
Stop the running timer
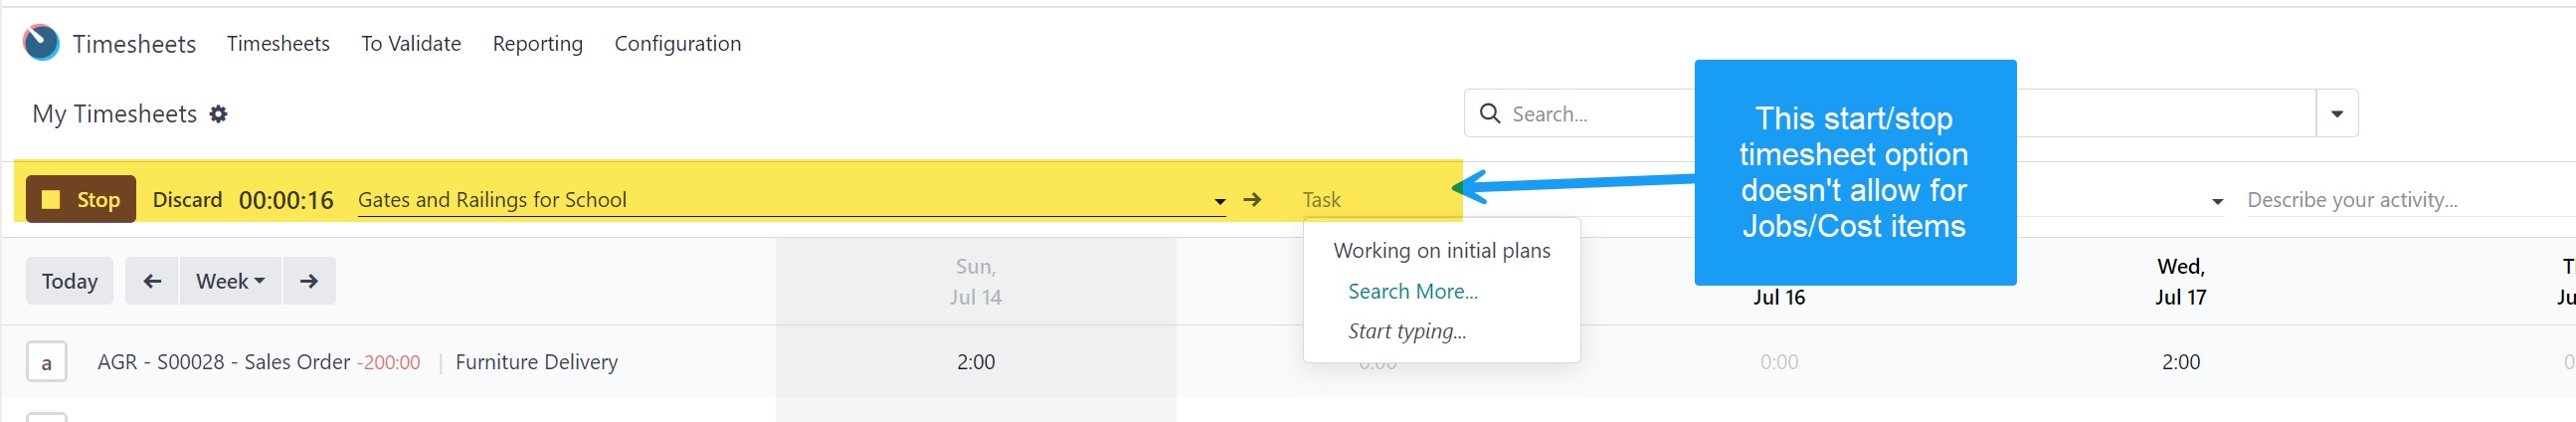81,199
